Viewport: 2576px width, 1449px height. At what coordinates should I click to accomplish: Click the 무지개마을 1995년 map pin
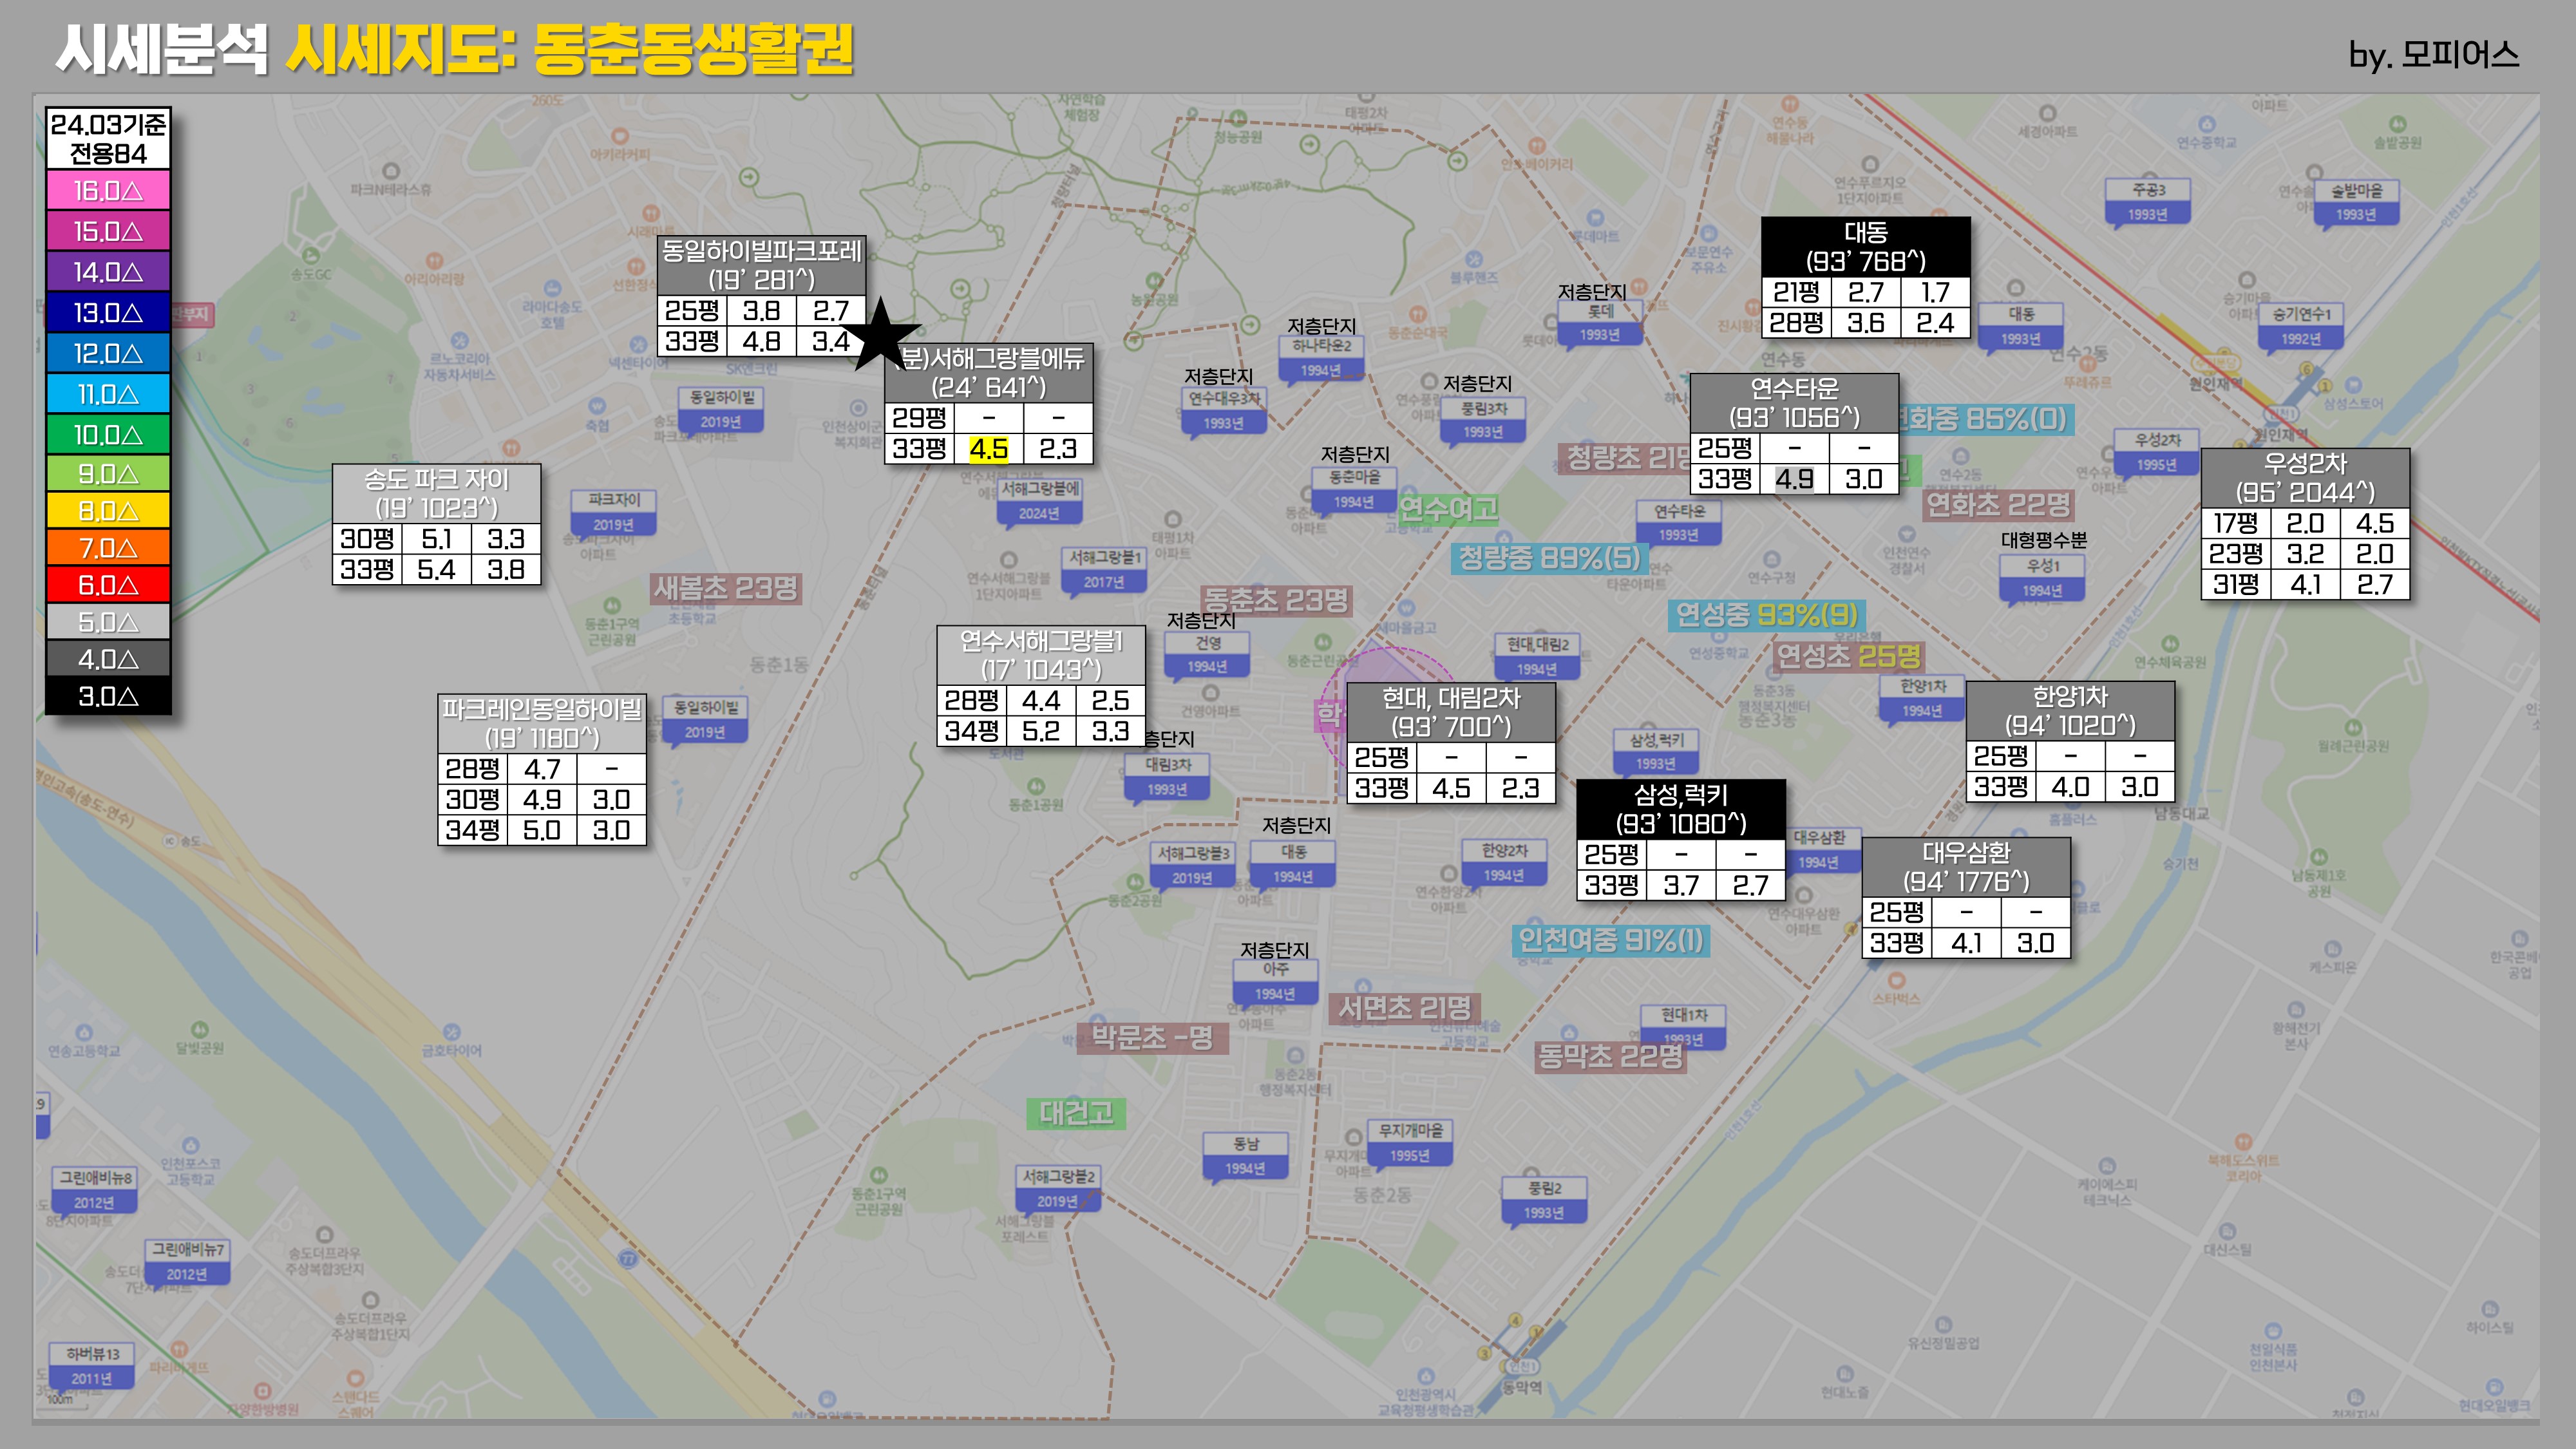tap(1410, 1142)
